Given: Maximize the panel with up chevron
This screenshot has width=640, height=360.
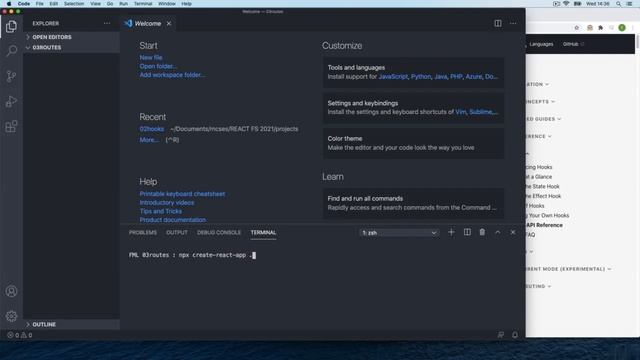Looking at the screenshot, I should (498, 232).
